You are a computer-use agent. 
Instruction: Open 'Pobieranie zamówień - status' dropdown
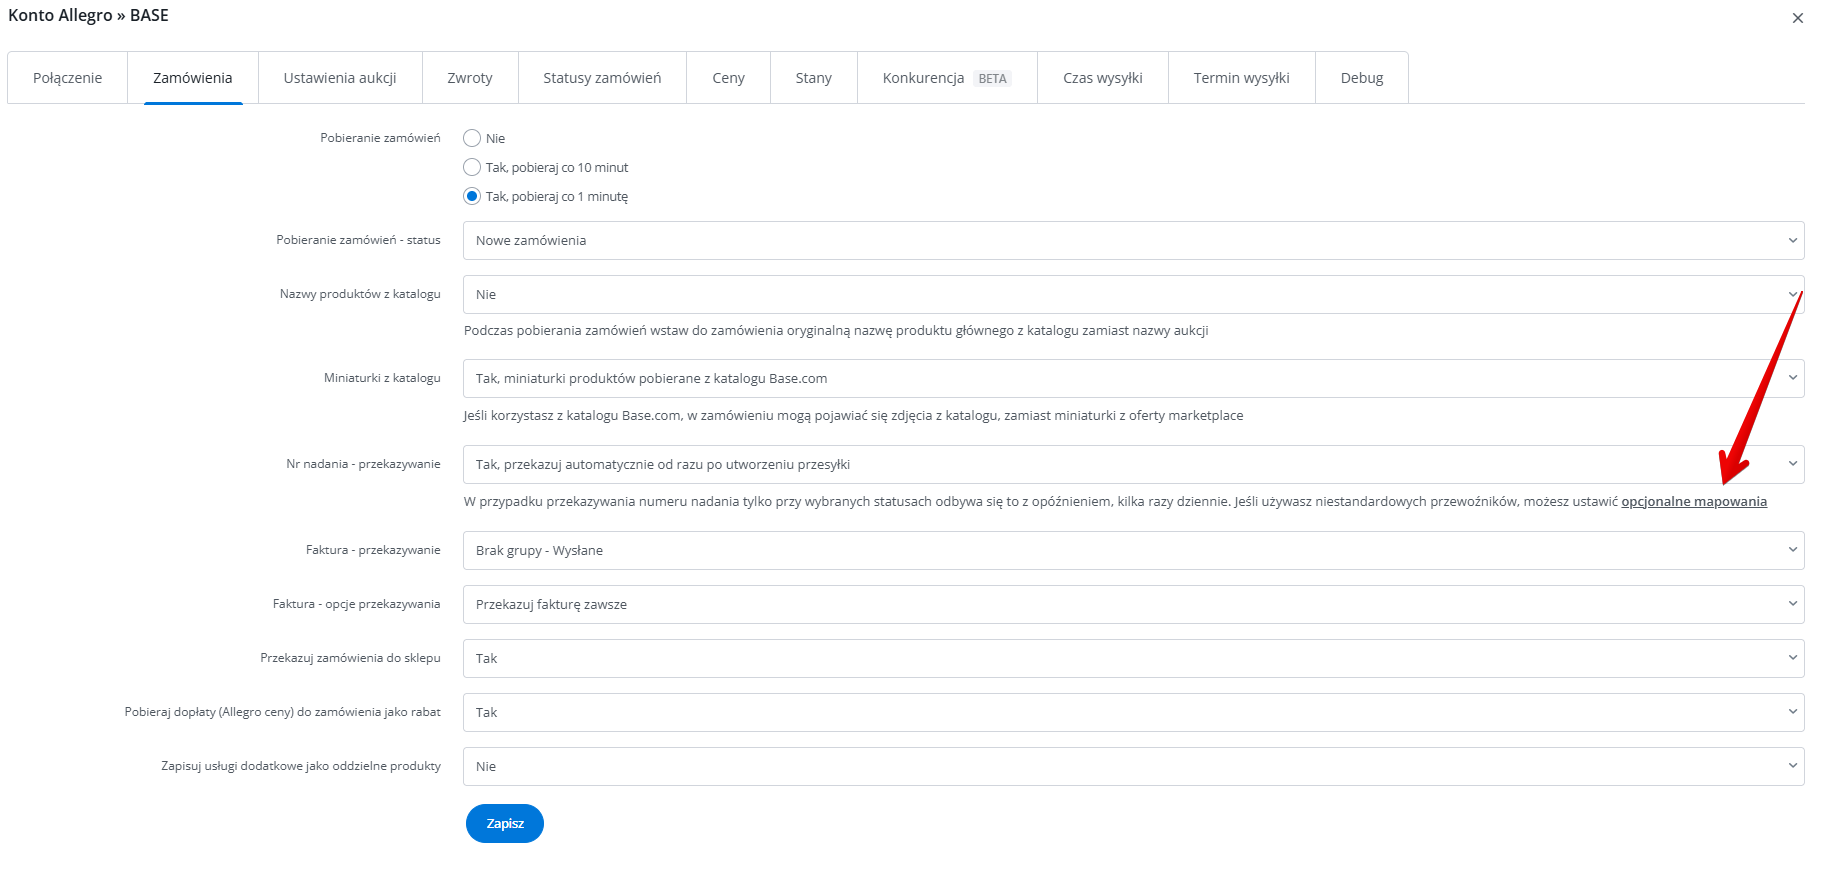pyautogui.click(x=1132, y=240)
